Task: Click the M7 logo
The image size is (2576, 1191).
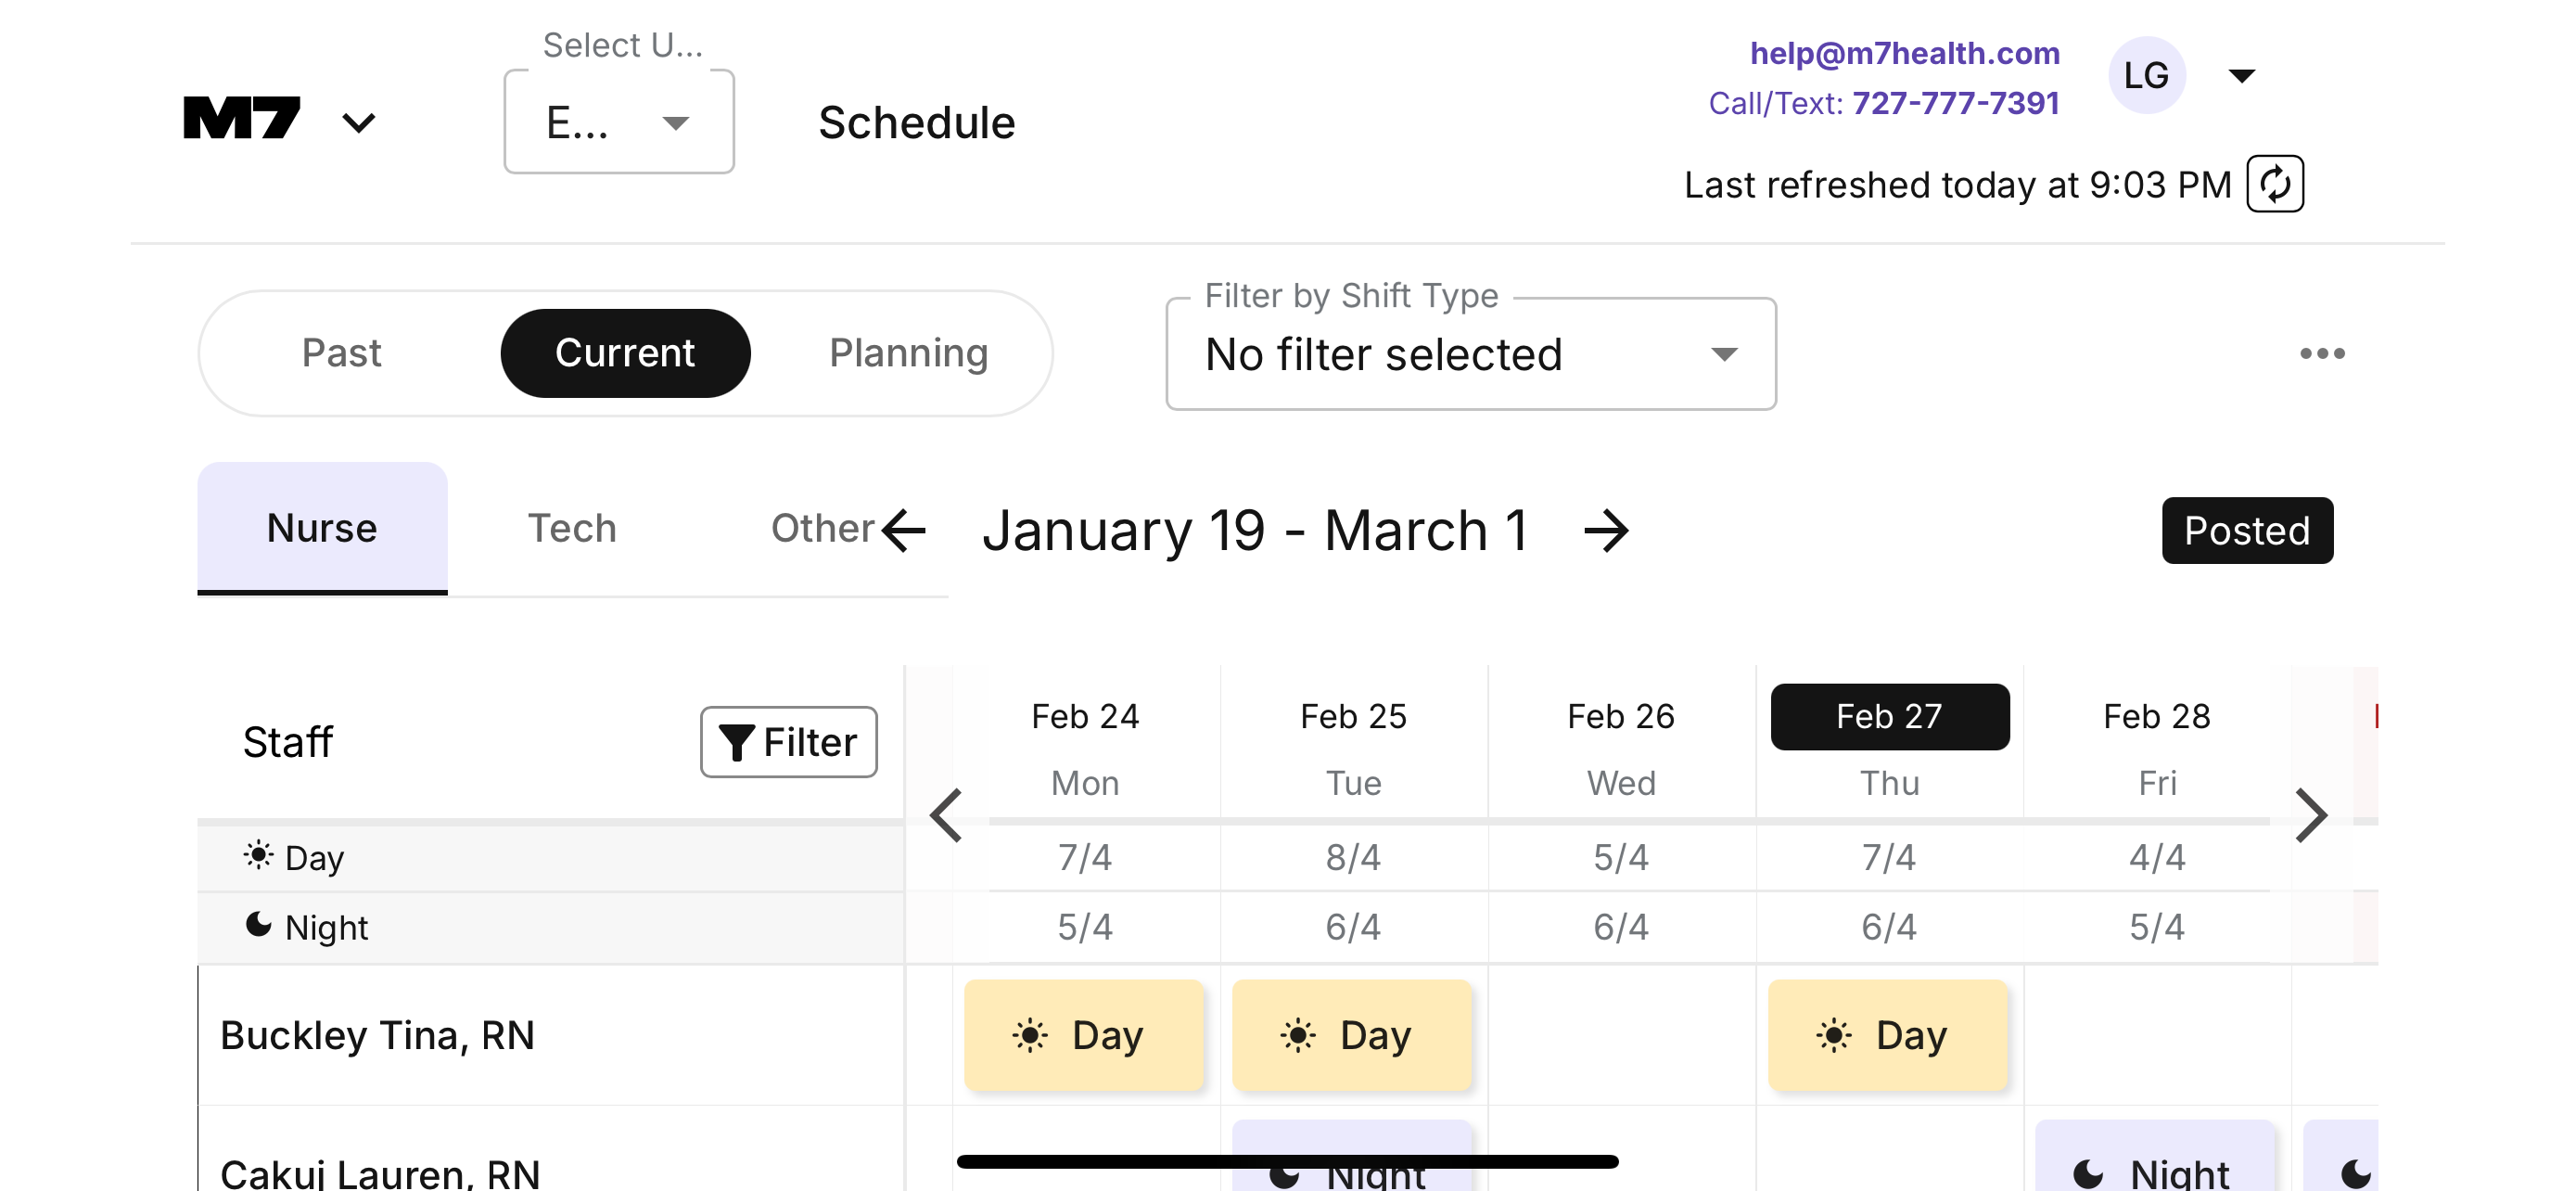Action: pyautogui.click(x=242, y=119)
